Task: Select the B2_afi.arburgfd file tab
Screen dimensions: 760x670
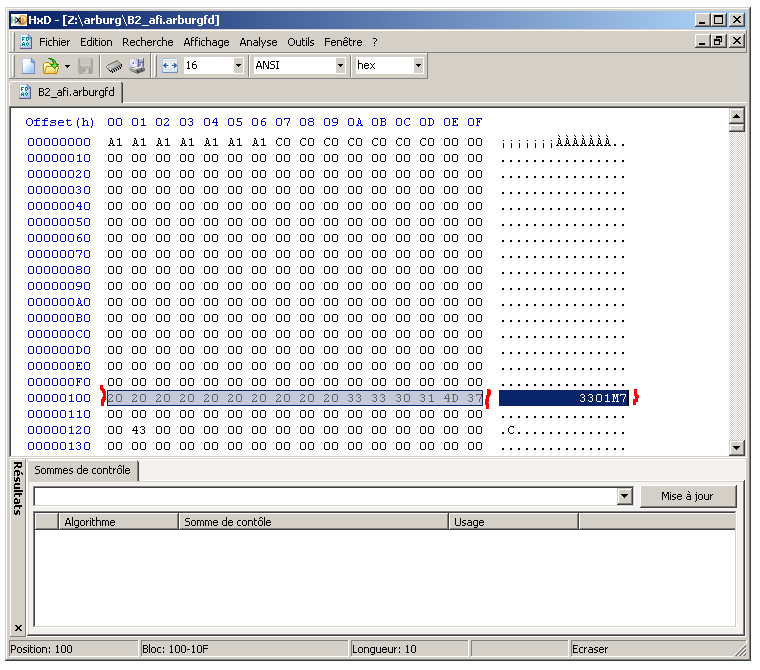Action: [66, 92]
